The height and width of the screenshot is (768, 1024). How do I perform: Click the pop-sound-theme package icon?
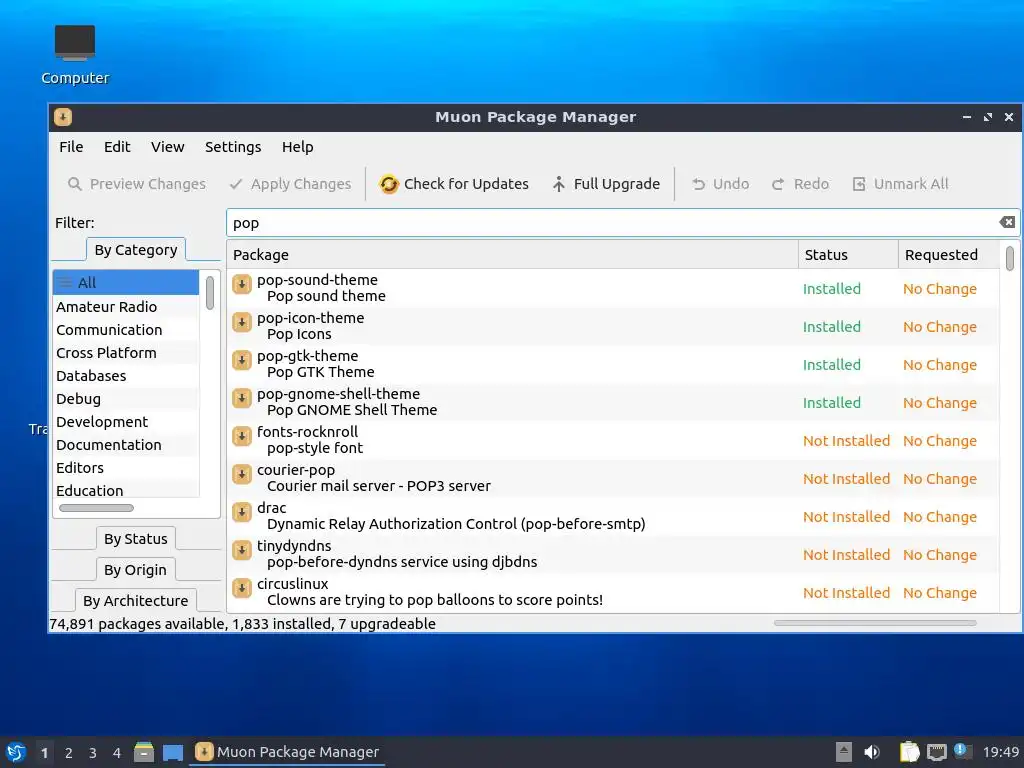tap(242, 284)
